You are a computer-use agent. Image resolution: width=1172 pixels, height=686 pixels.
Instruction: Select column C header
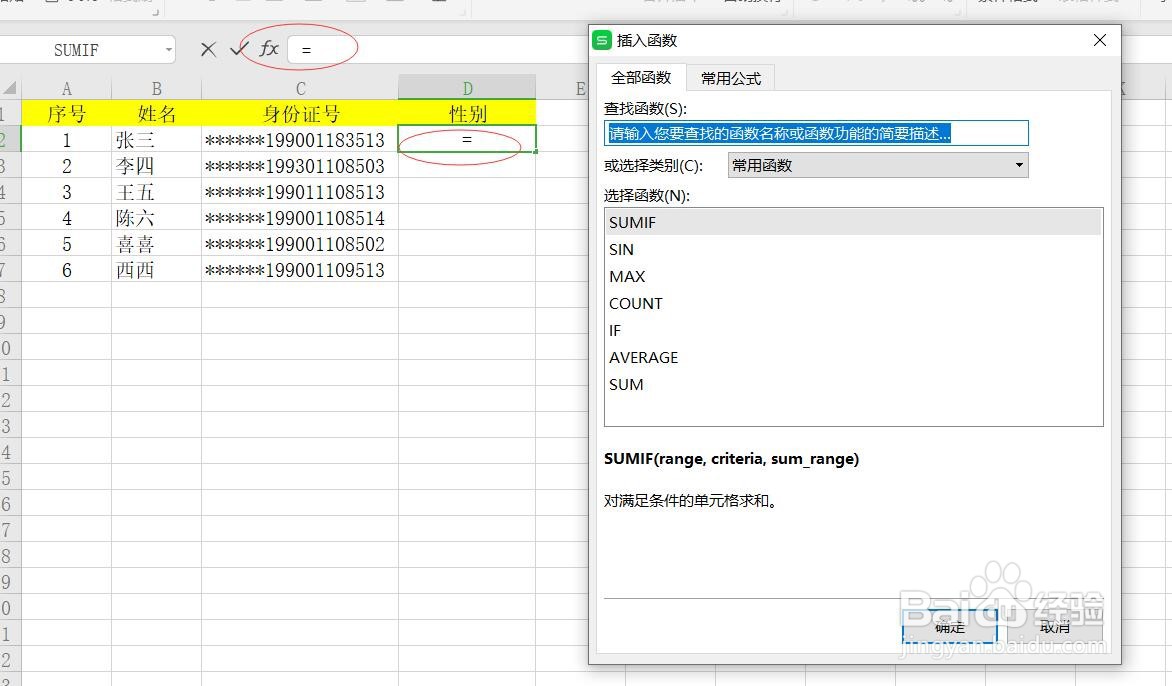(x=300, y=89)
